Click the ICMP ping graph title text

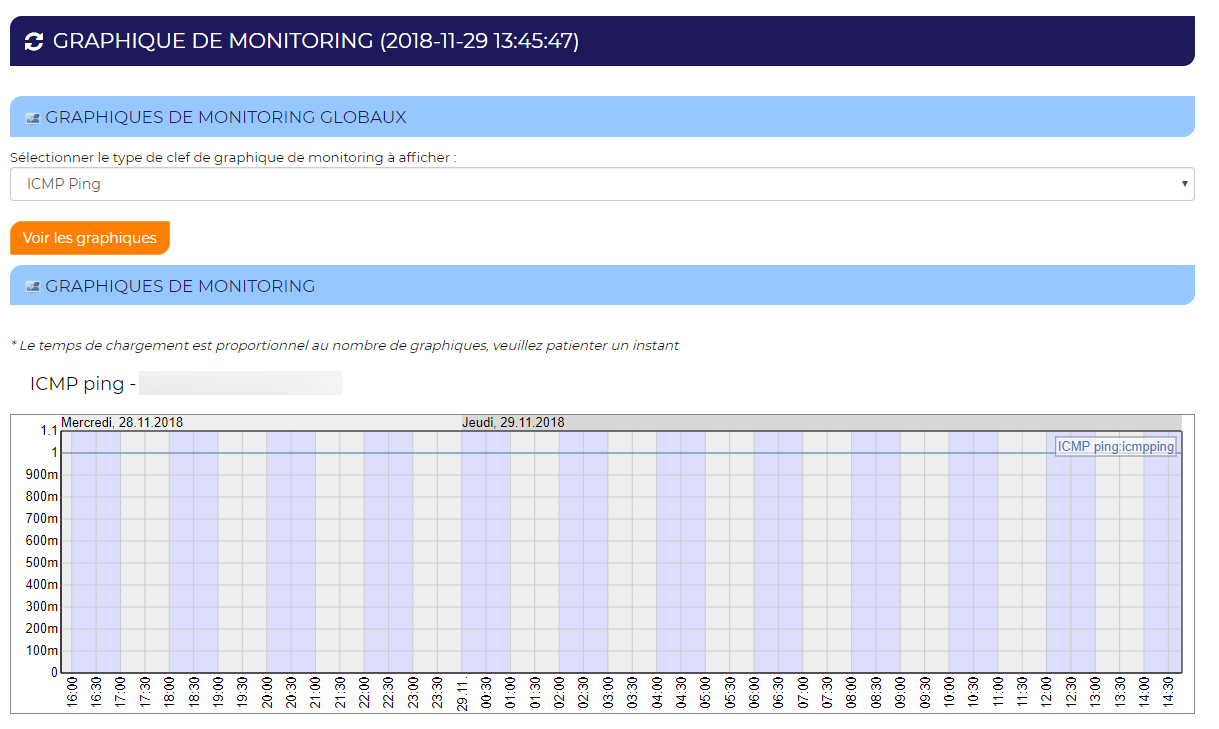point(82,384)
